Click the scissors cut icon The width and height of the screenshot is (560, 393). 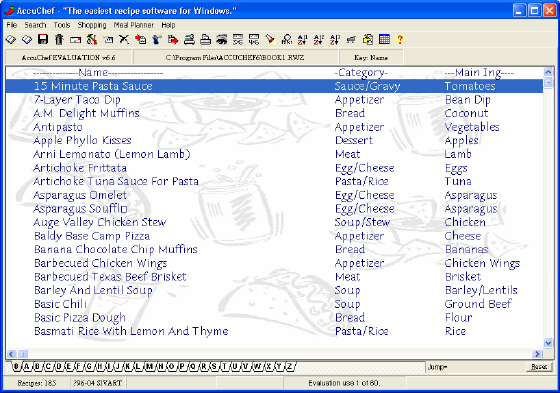pos(124,39)
